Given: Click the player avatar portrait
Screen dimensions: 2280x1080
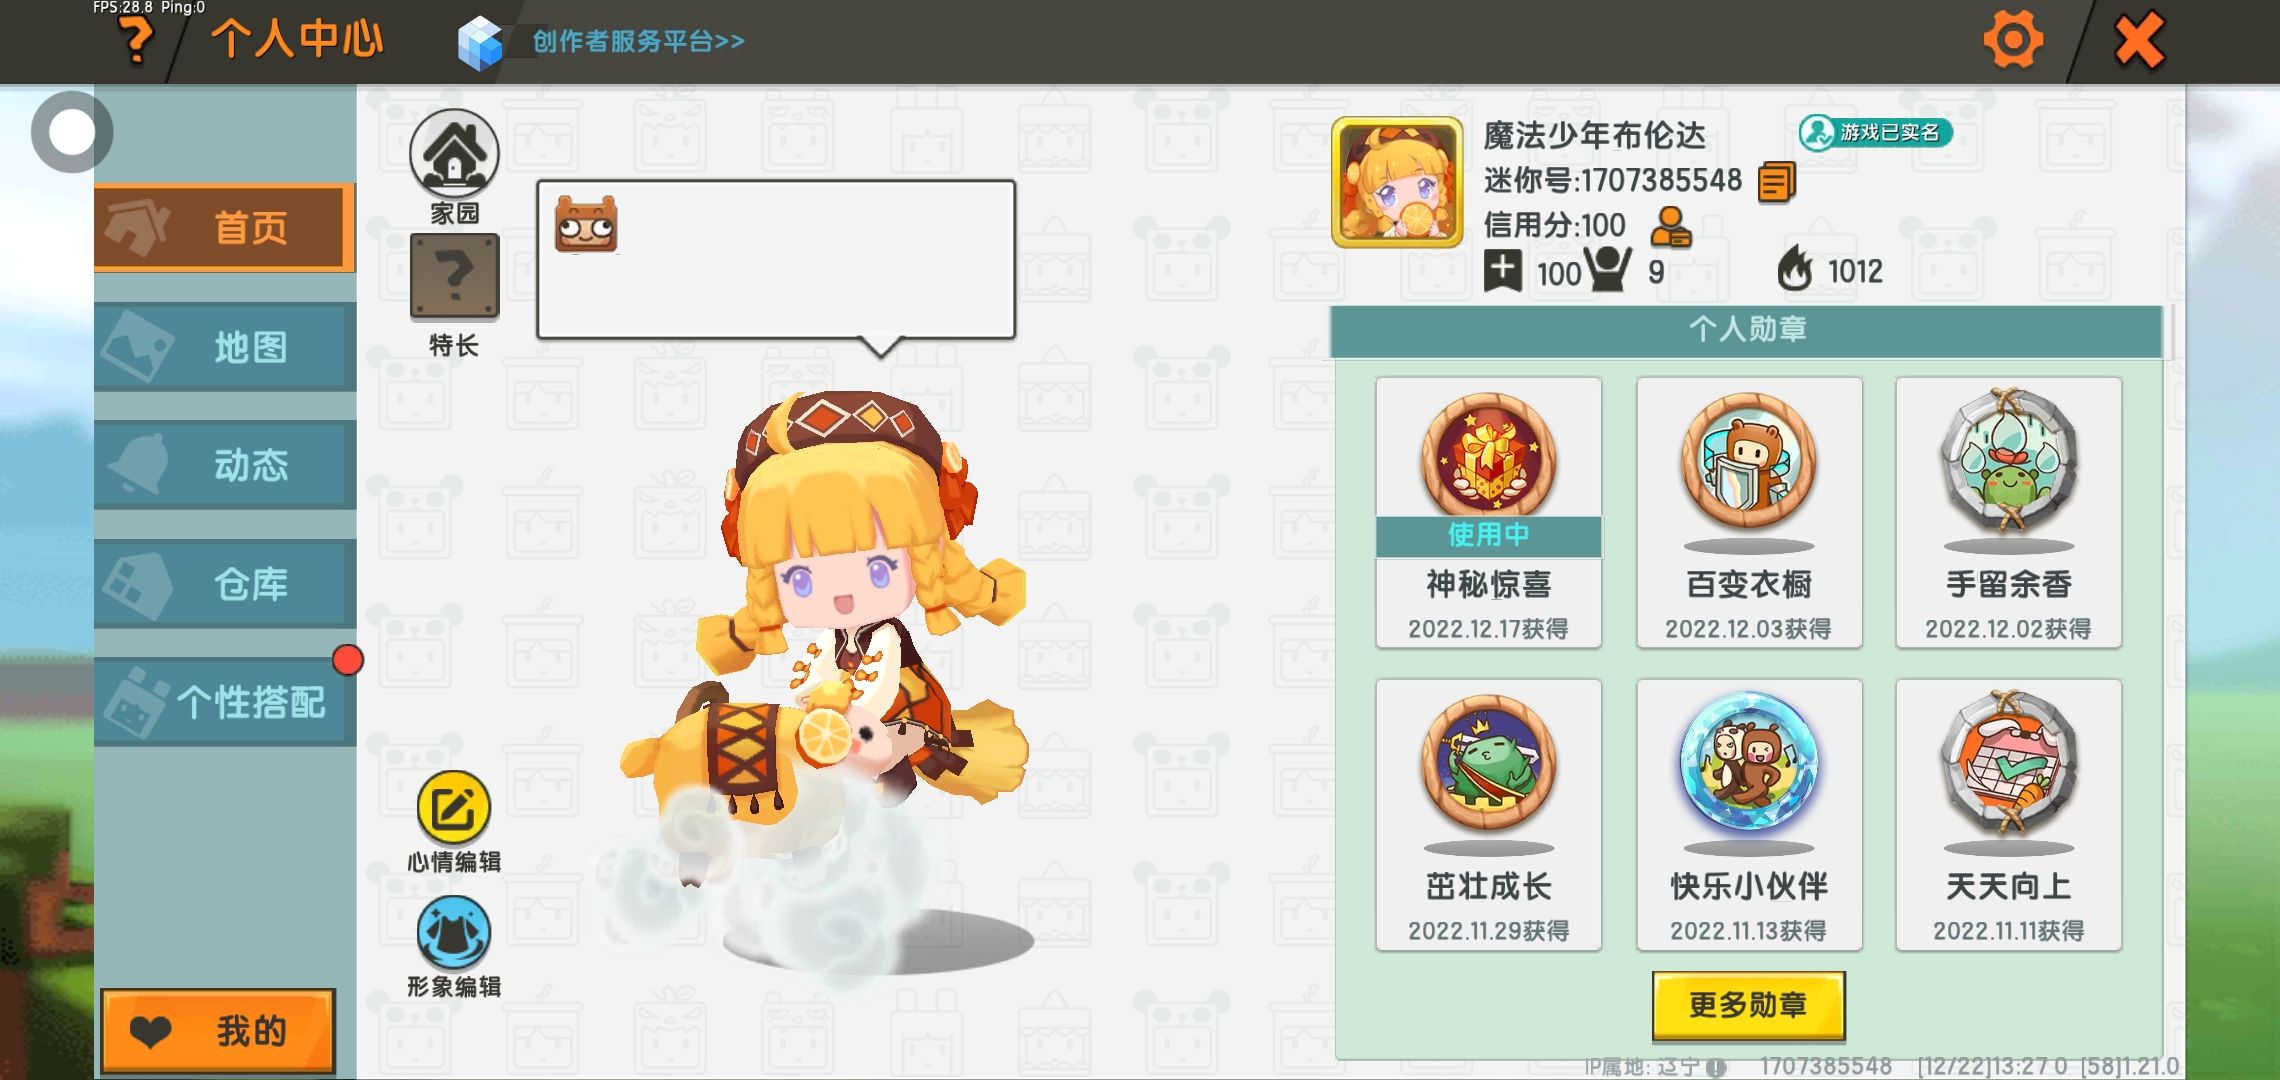Looking at the screenshot, I should (x=1397, y=182).
